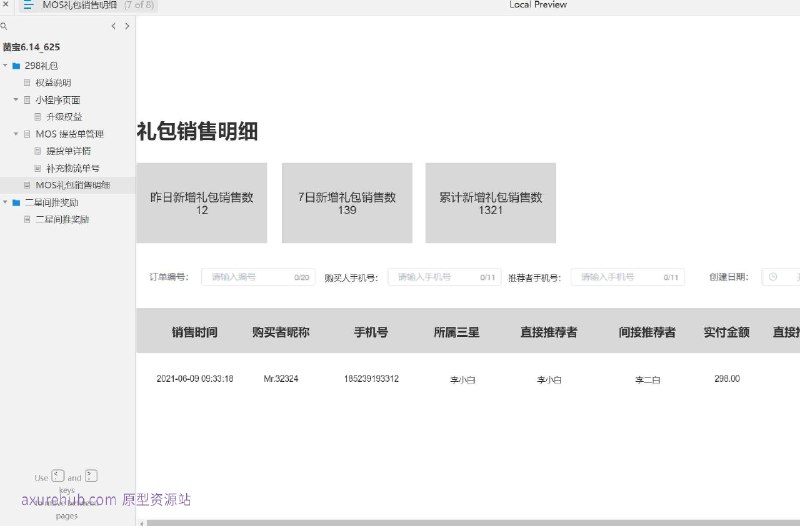The image size is (800, 526).
Task: Click the 实付金额 column header
Action: tap(727, 332)
